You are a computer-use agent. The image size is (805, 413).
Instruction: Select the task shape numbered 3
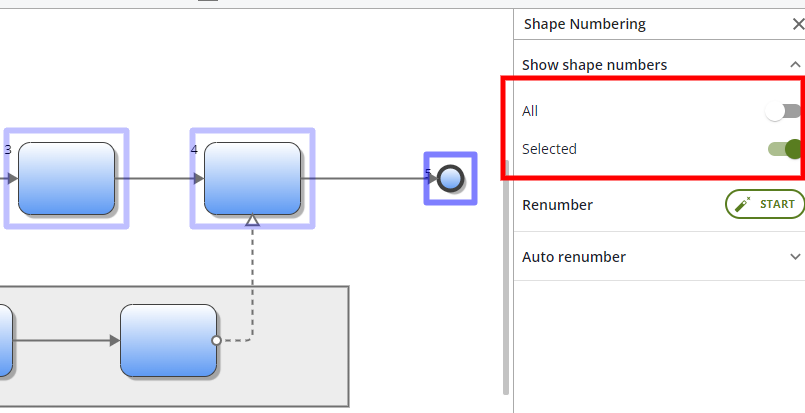tap(67, 179)
